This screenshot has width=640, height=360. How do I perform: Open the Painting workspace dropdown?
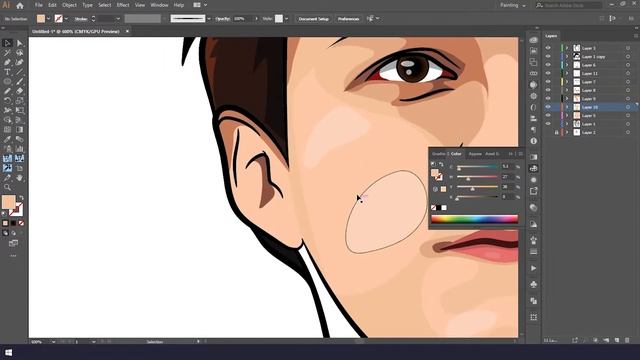pos(513,5)
